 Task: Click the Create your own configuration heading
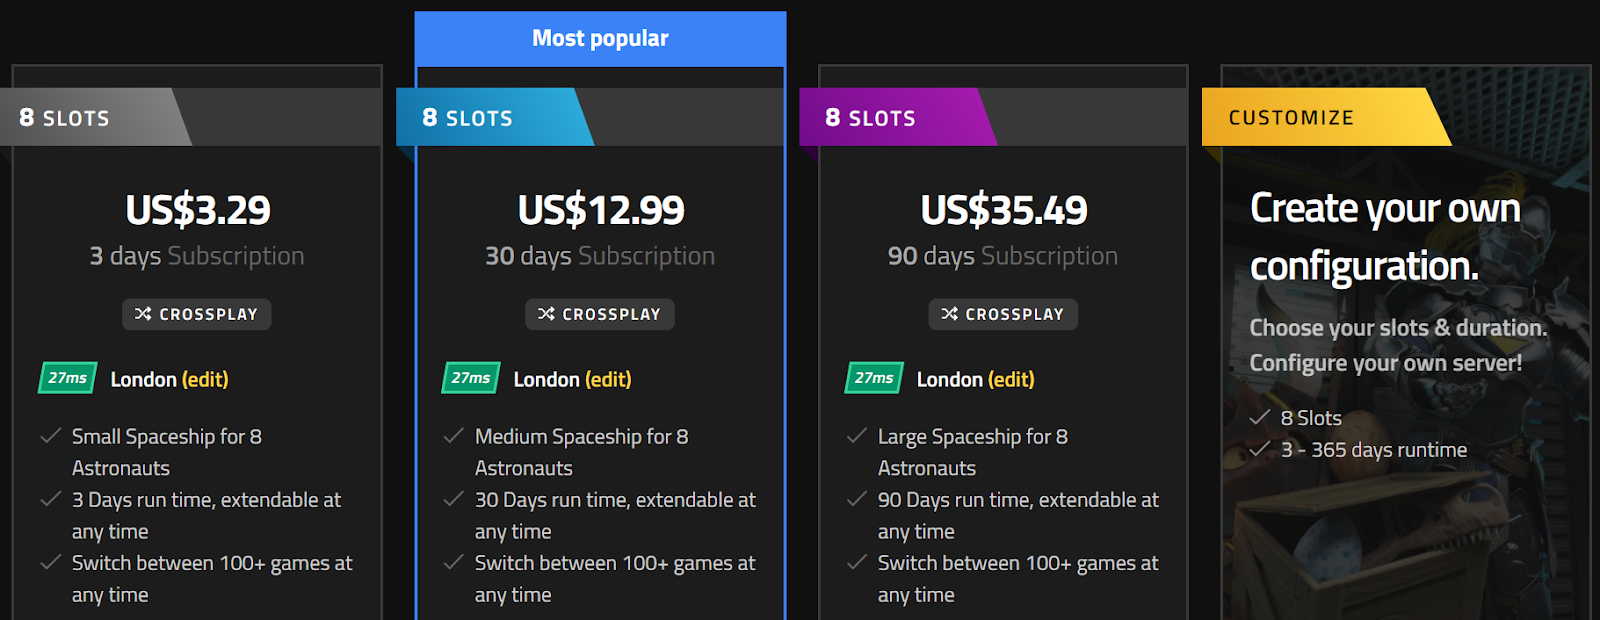coord(1385,237)
